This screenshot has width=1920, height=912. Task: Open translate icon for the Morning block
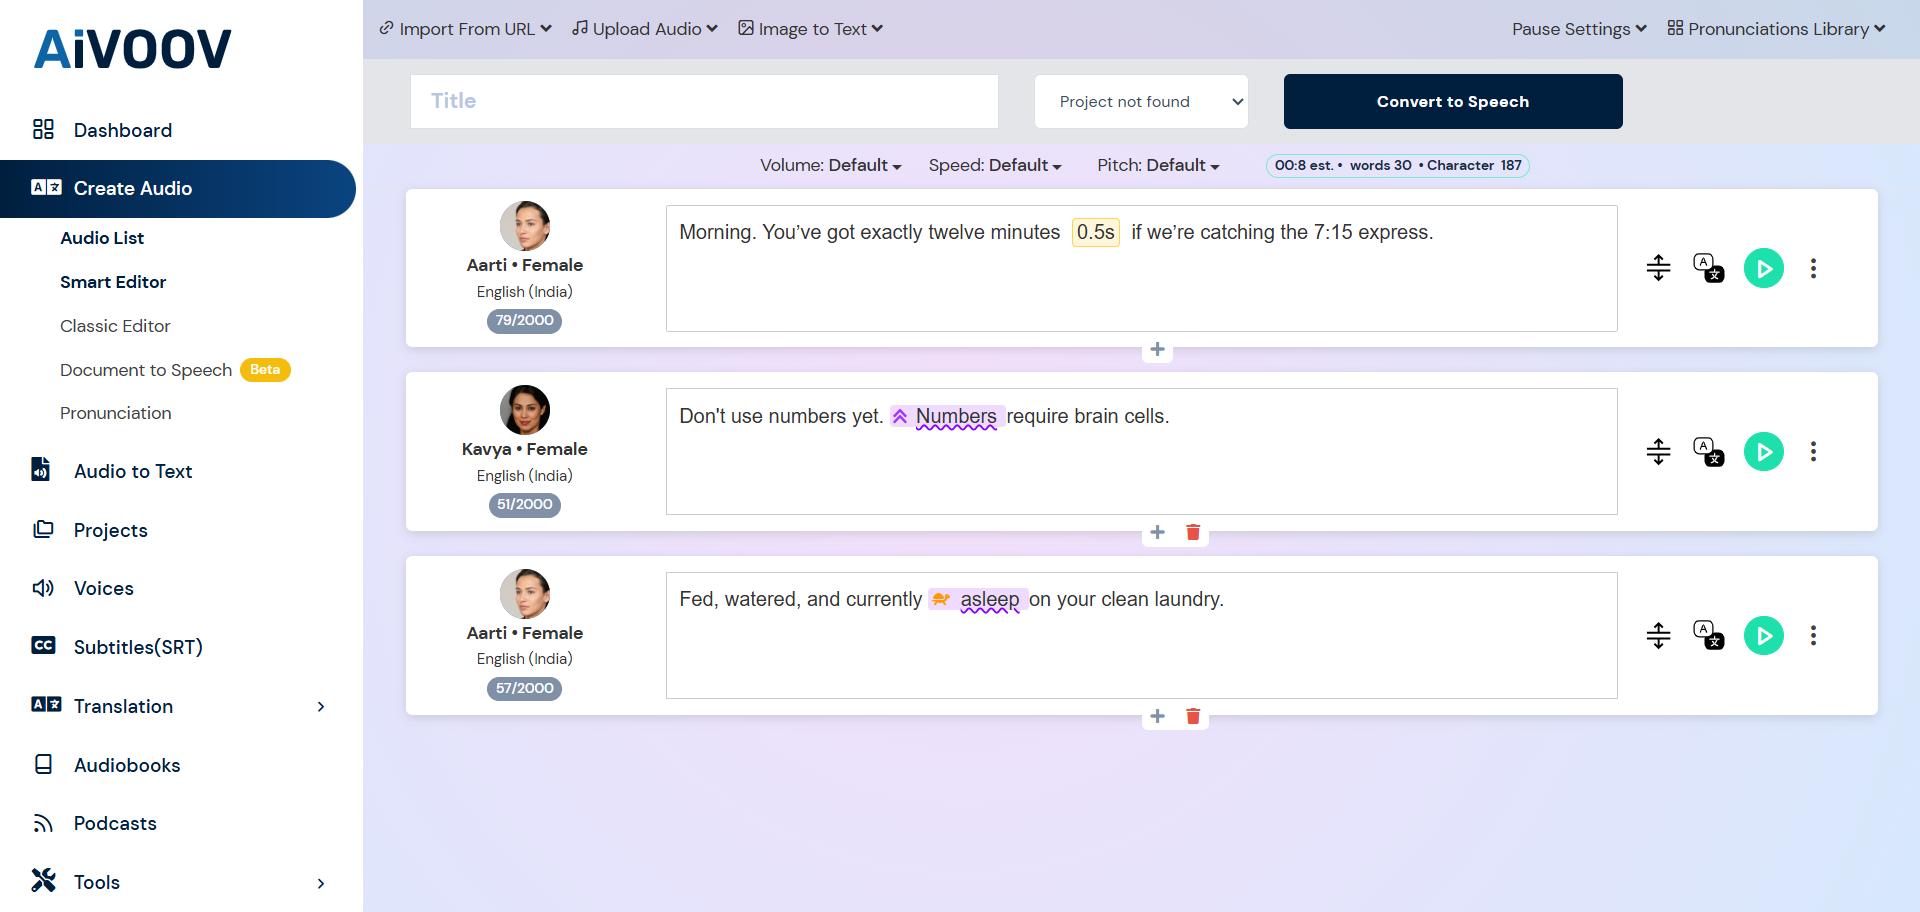pos(1708,268)
